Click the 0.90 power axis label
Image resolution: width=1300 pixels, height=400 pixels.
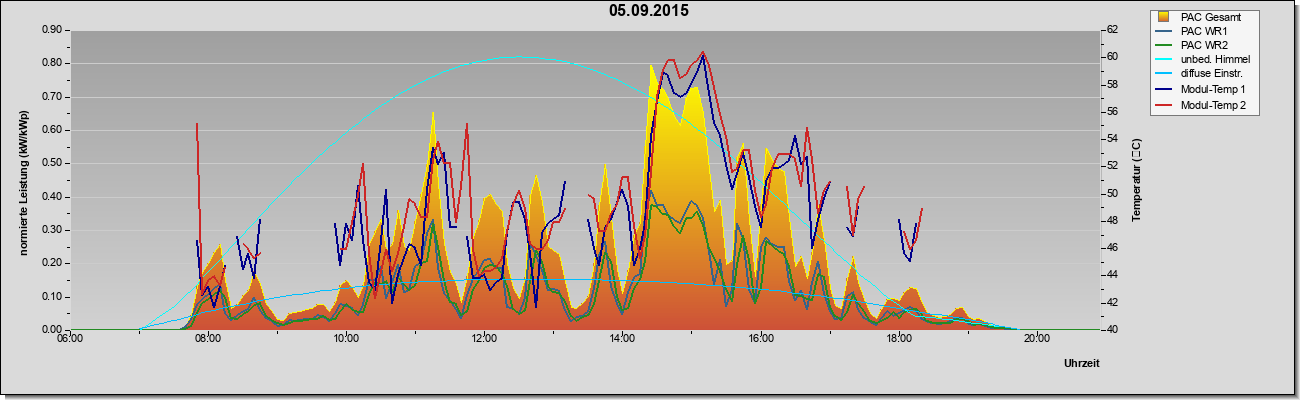pyautogui.click(x=52, y=30)
